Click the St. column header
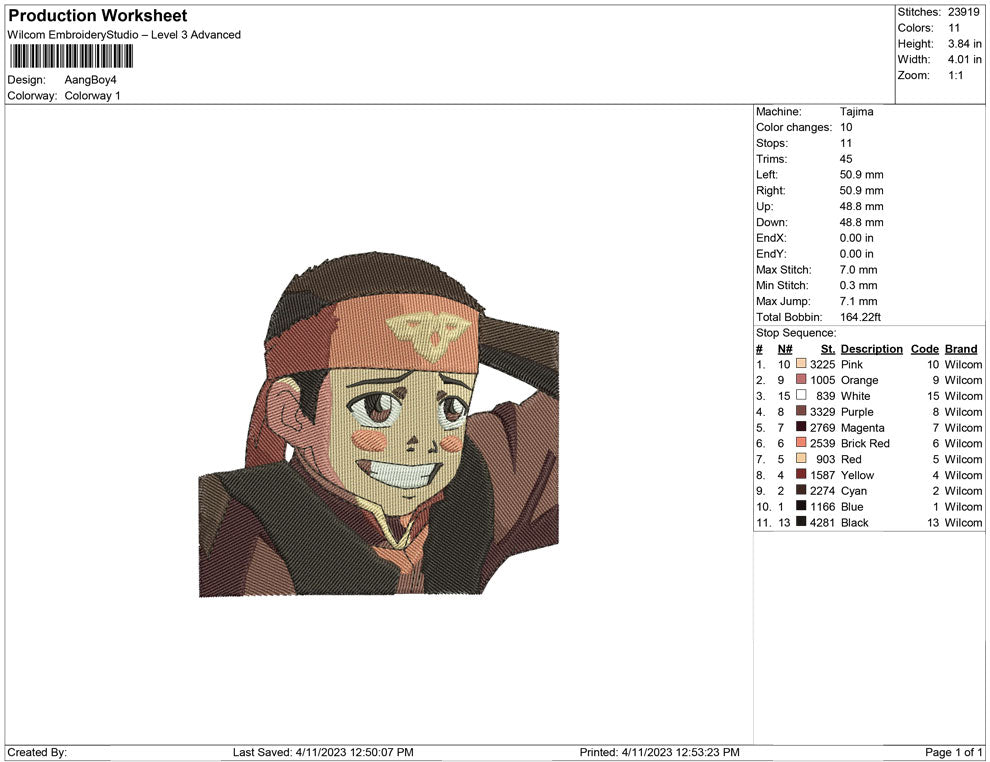This screenshot has width=990, height=762. pyautogui.click(x=828, y=349)
